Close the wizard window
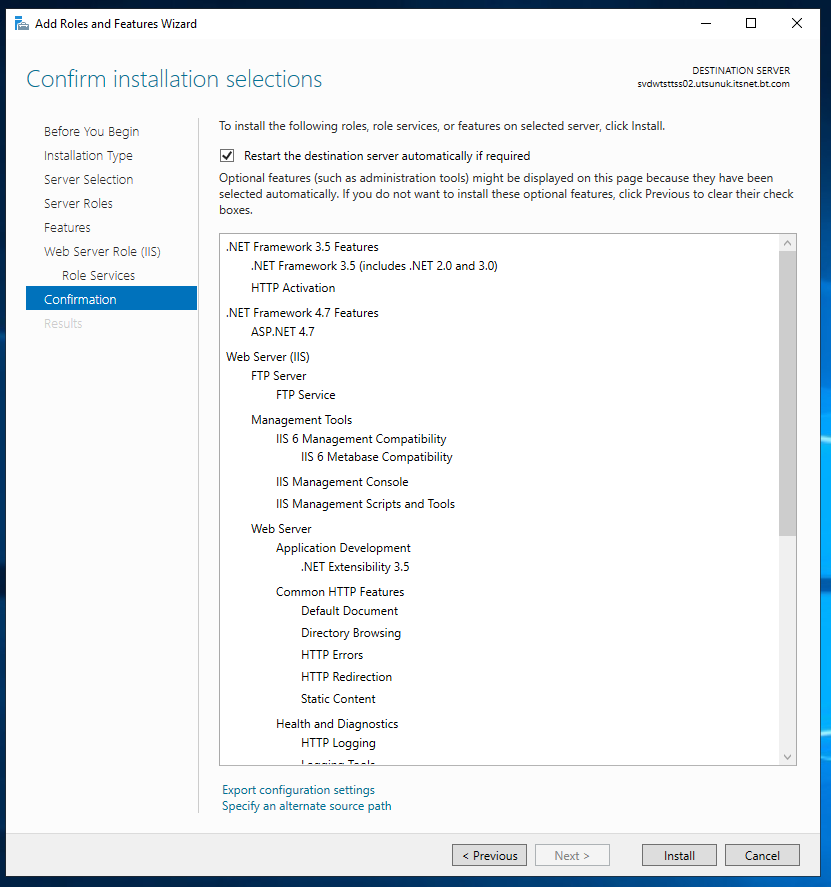 point(796,24)
